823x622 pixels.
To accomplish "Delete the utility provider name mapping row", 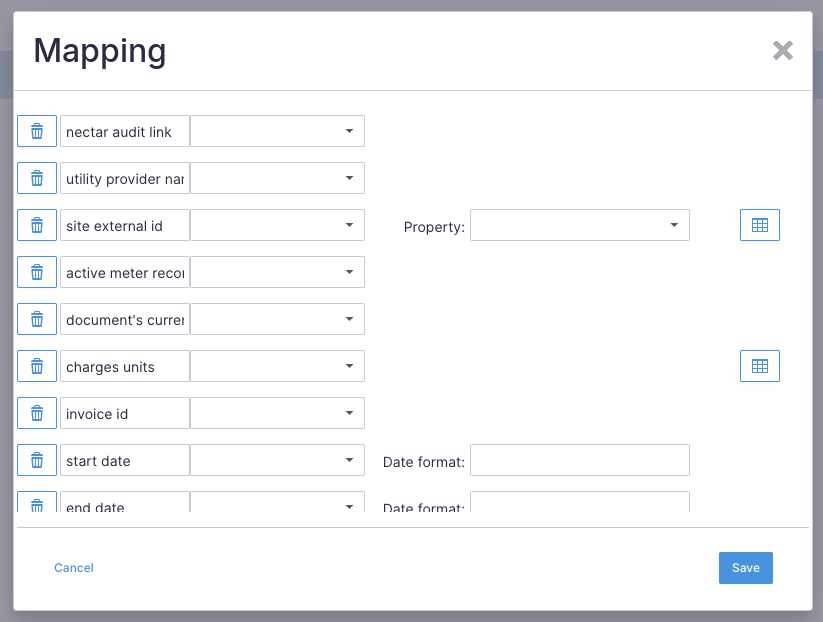I will pos(37,178).
